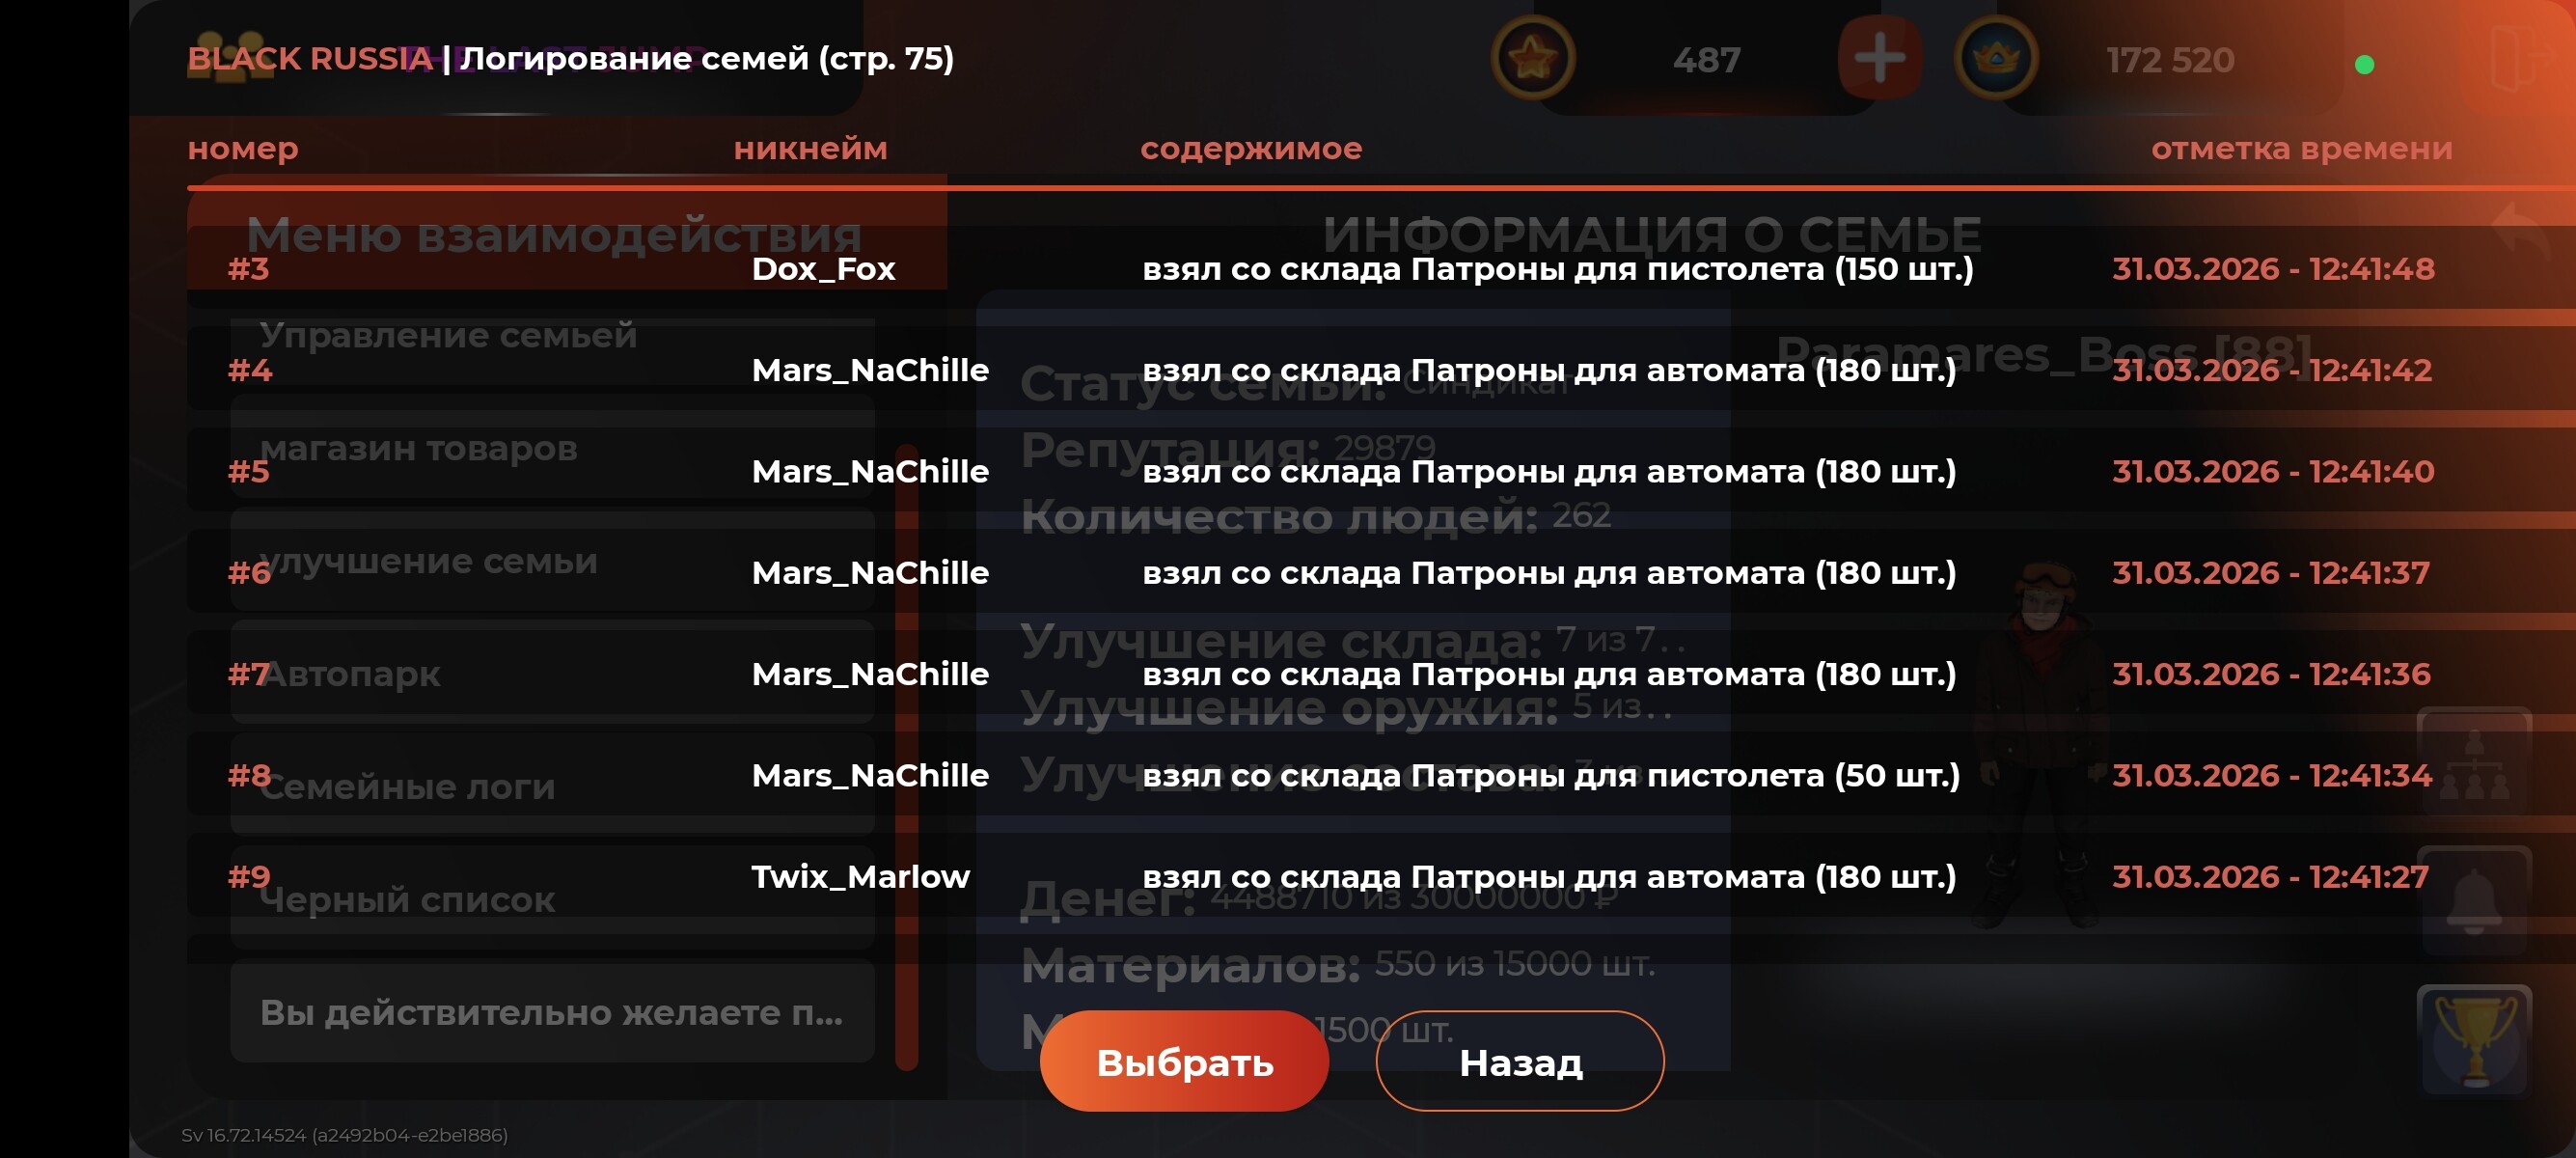2576x1158 pixels.
Task: Tap the crown currency icon
Action: coord(1996,58)
